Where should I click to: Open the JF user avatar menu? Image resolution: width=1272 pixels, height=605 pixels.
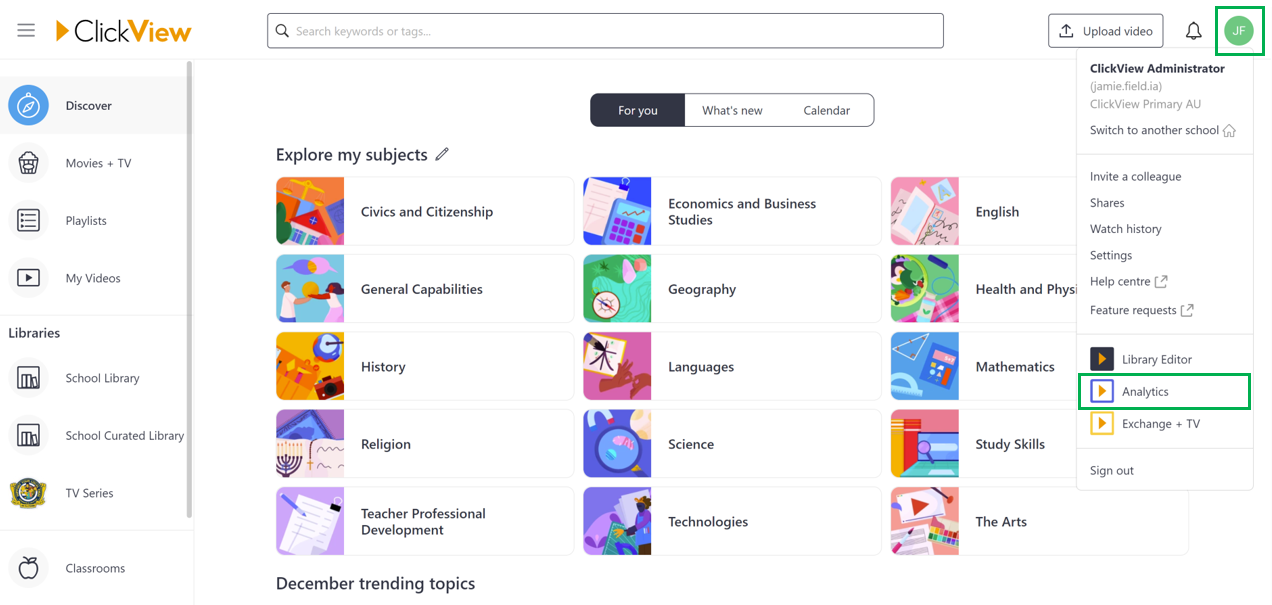1238,31
